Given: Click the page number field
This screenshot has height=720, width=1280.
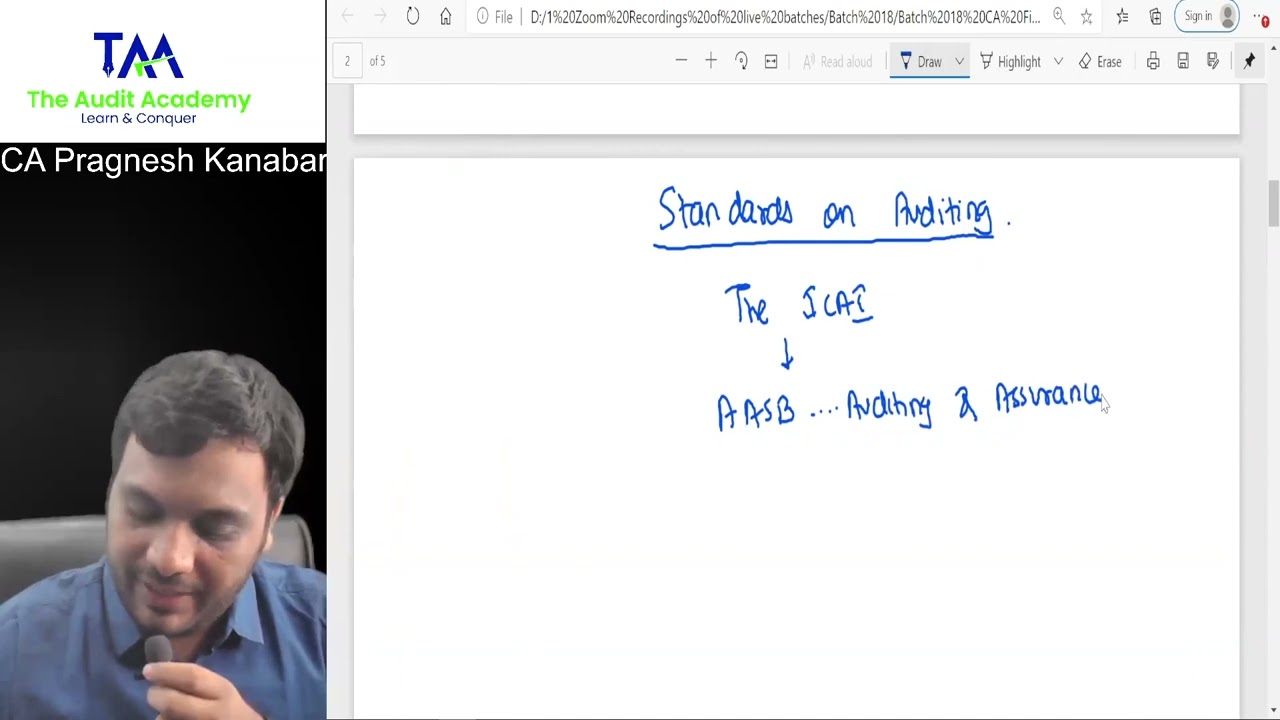Looking at the screenshot, I should (x=347, y=61).
